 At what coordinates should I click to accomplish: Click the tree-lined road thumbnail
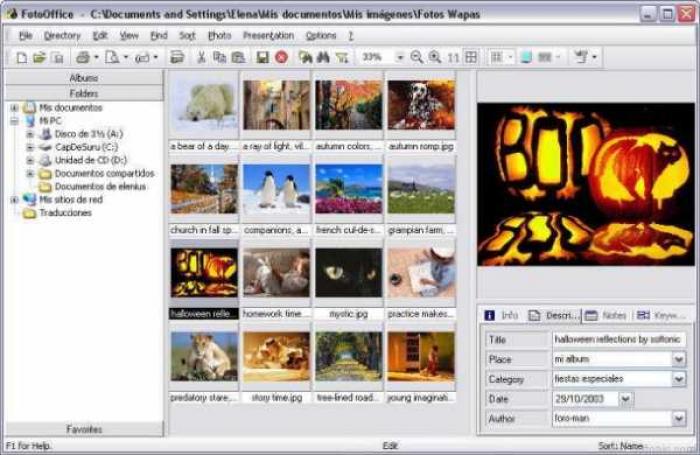tap(349, 356)
